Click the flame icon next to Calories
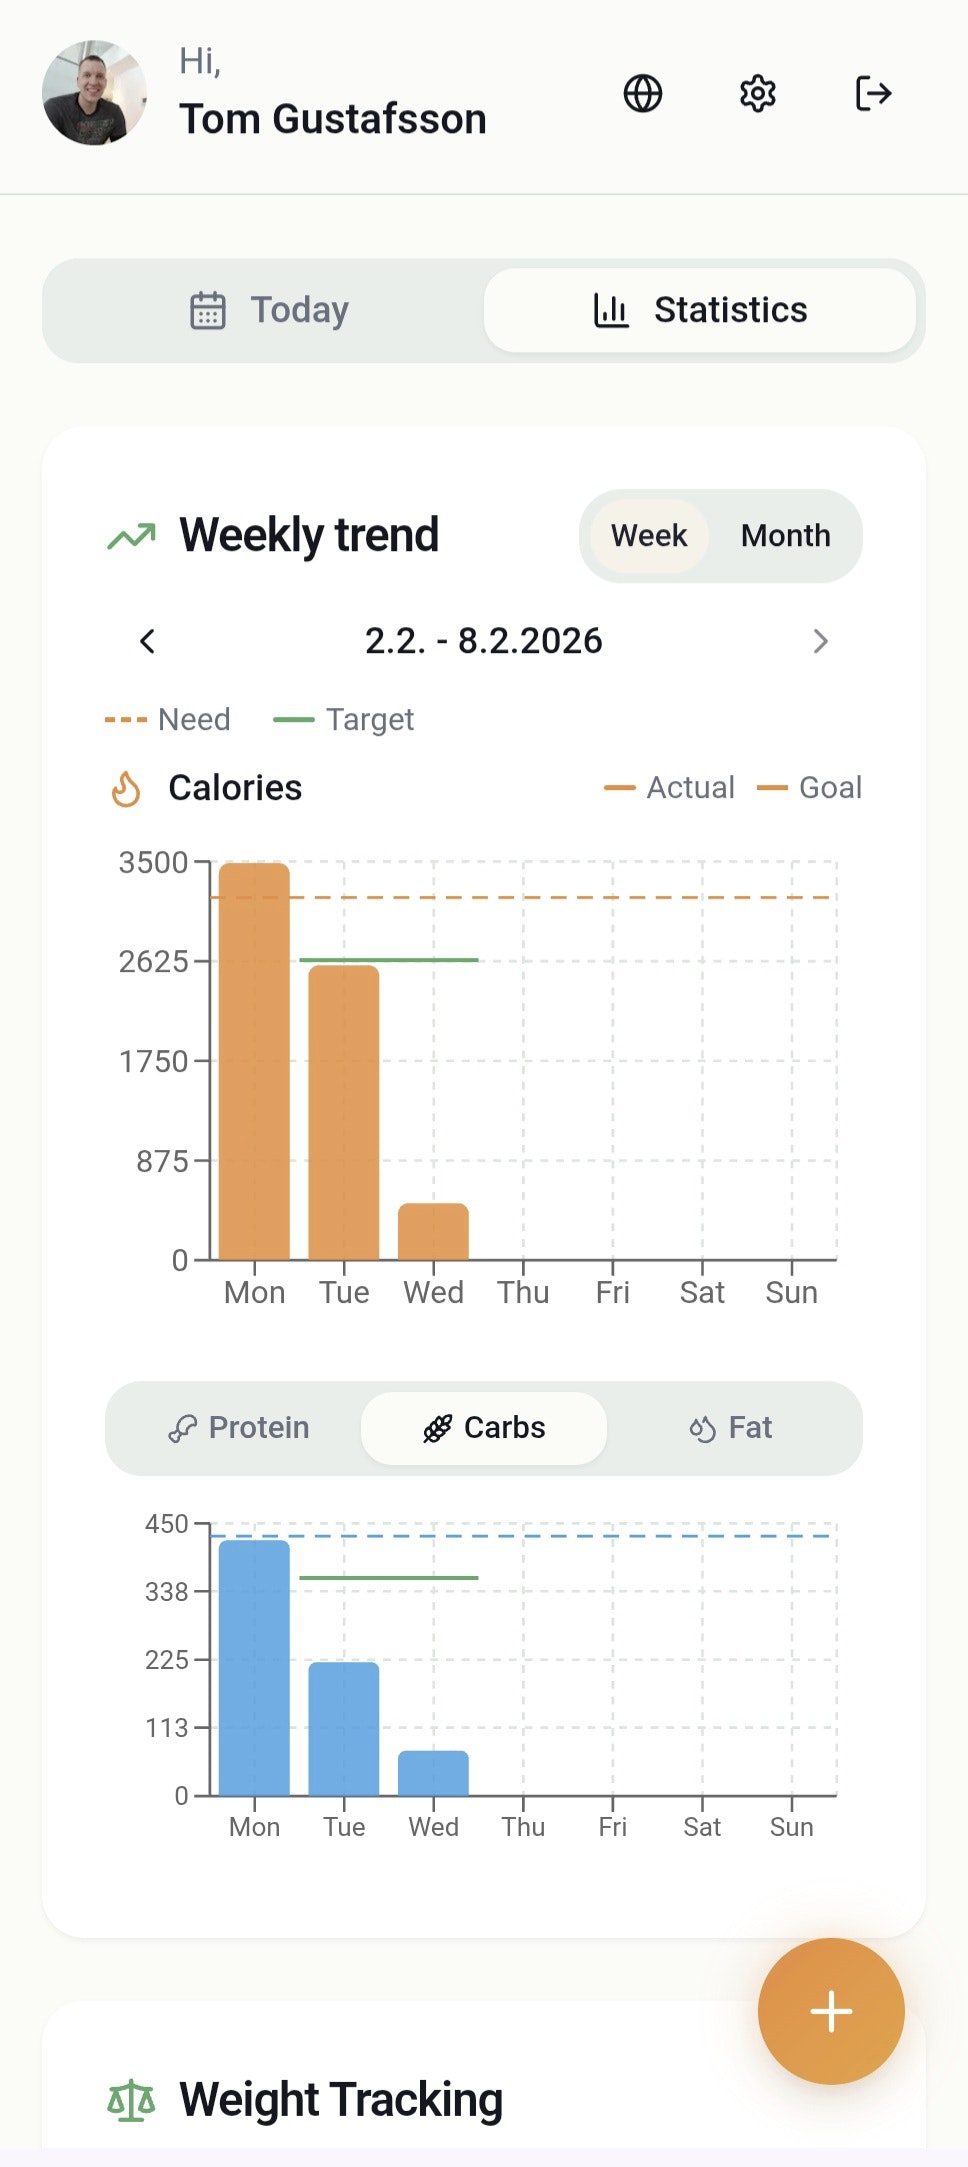Screen dimensions: 968x2167 [127, 788]
